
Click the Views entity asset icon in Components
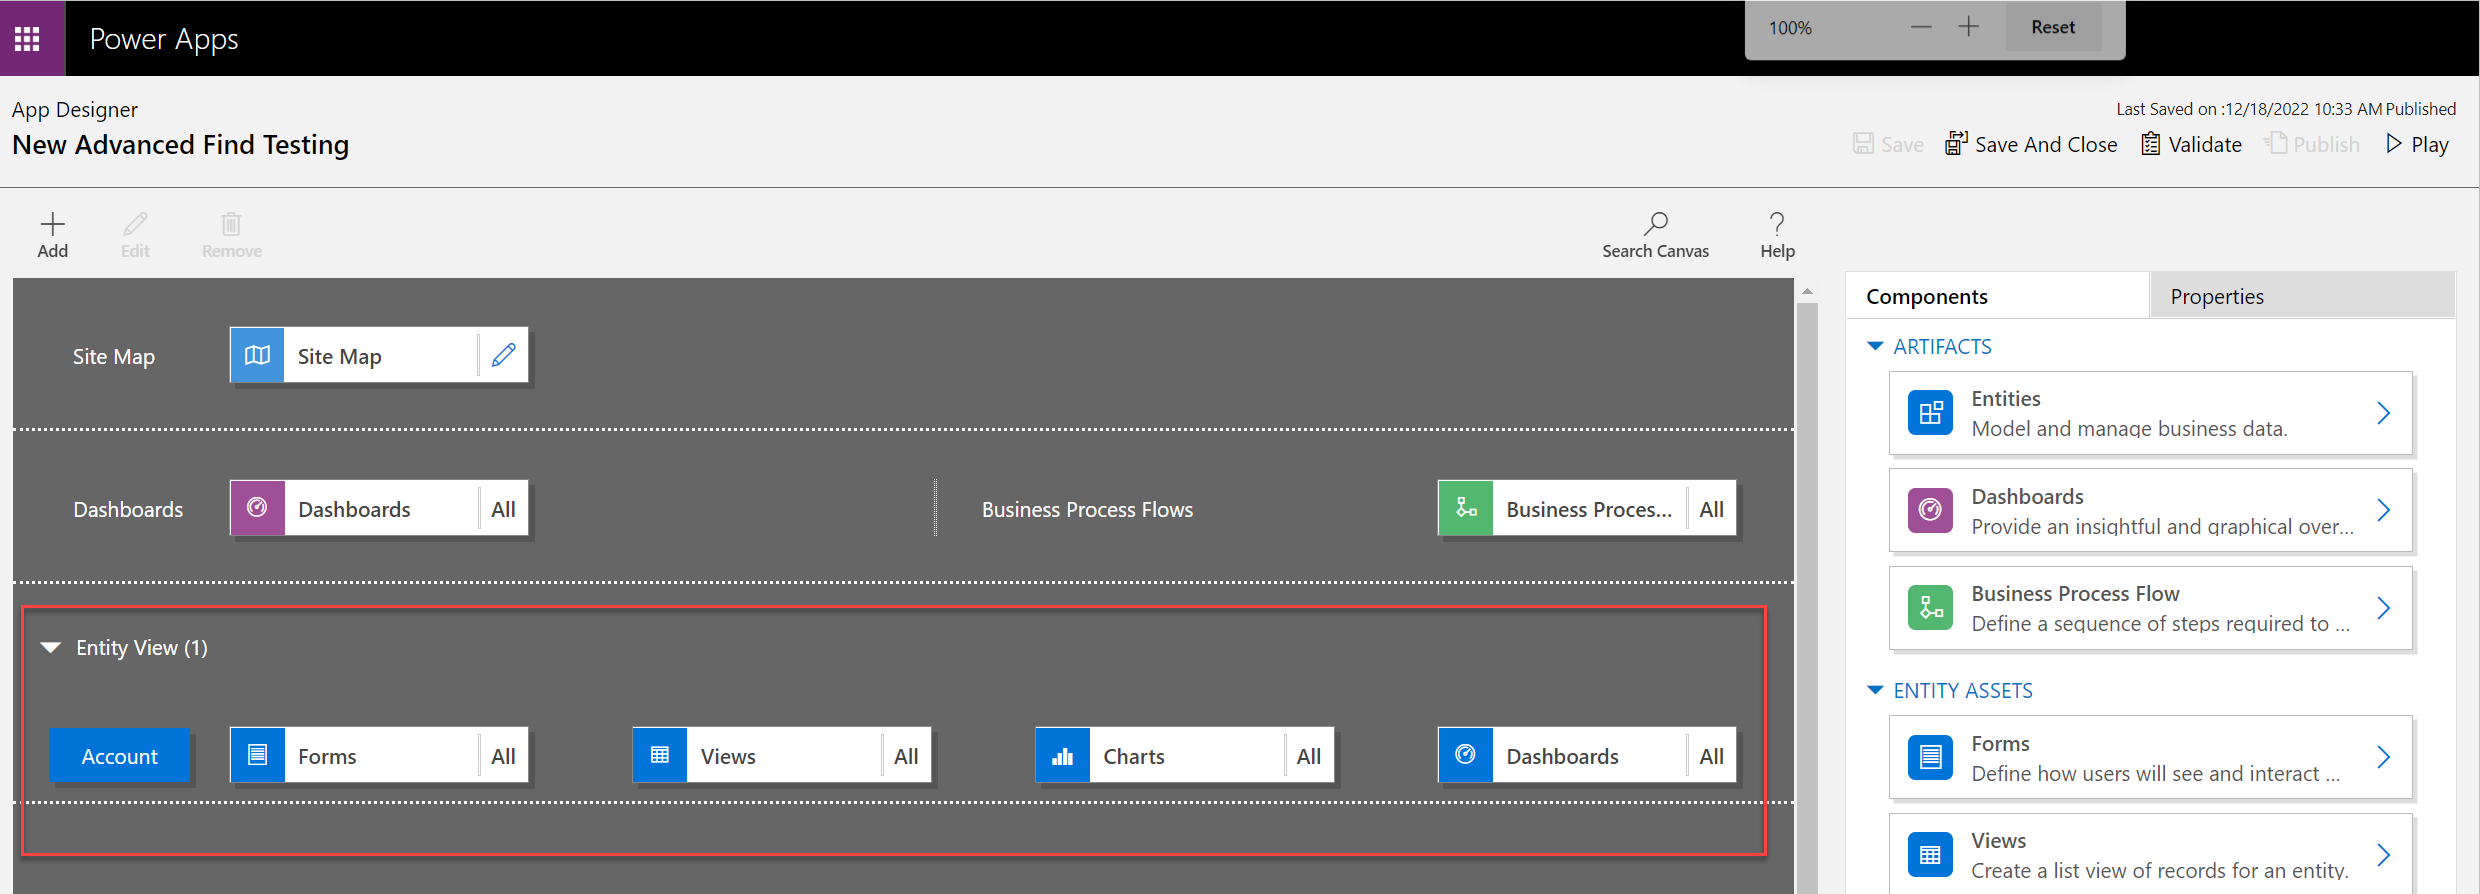point(1930,855)
